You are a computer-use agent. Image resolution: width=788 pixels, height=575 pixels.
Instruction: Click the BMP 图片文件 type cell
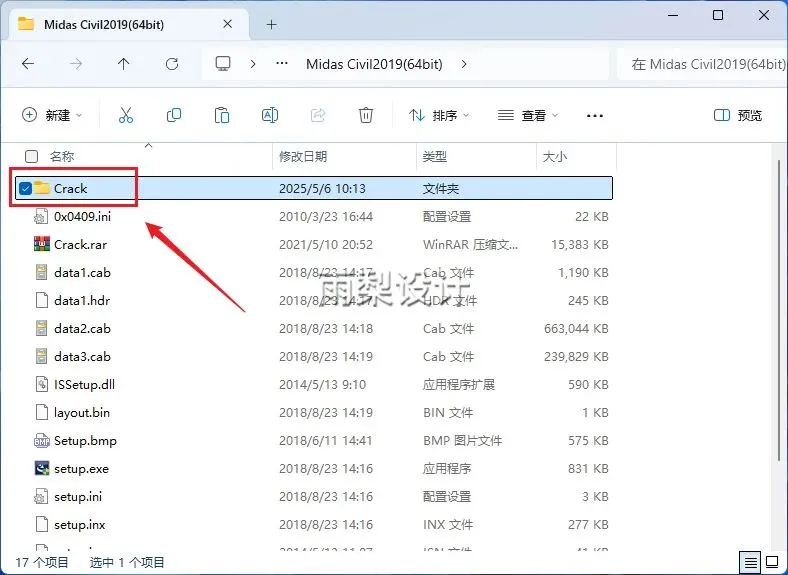click(x=462, y=441)
